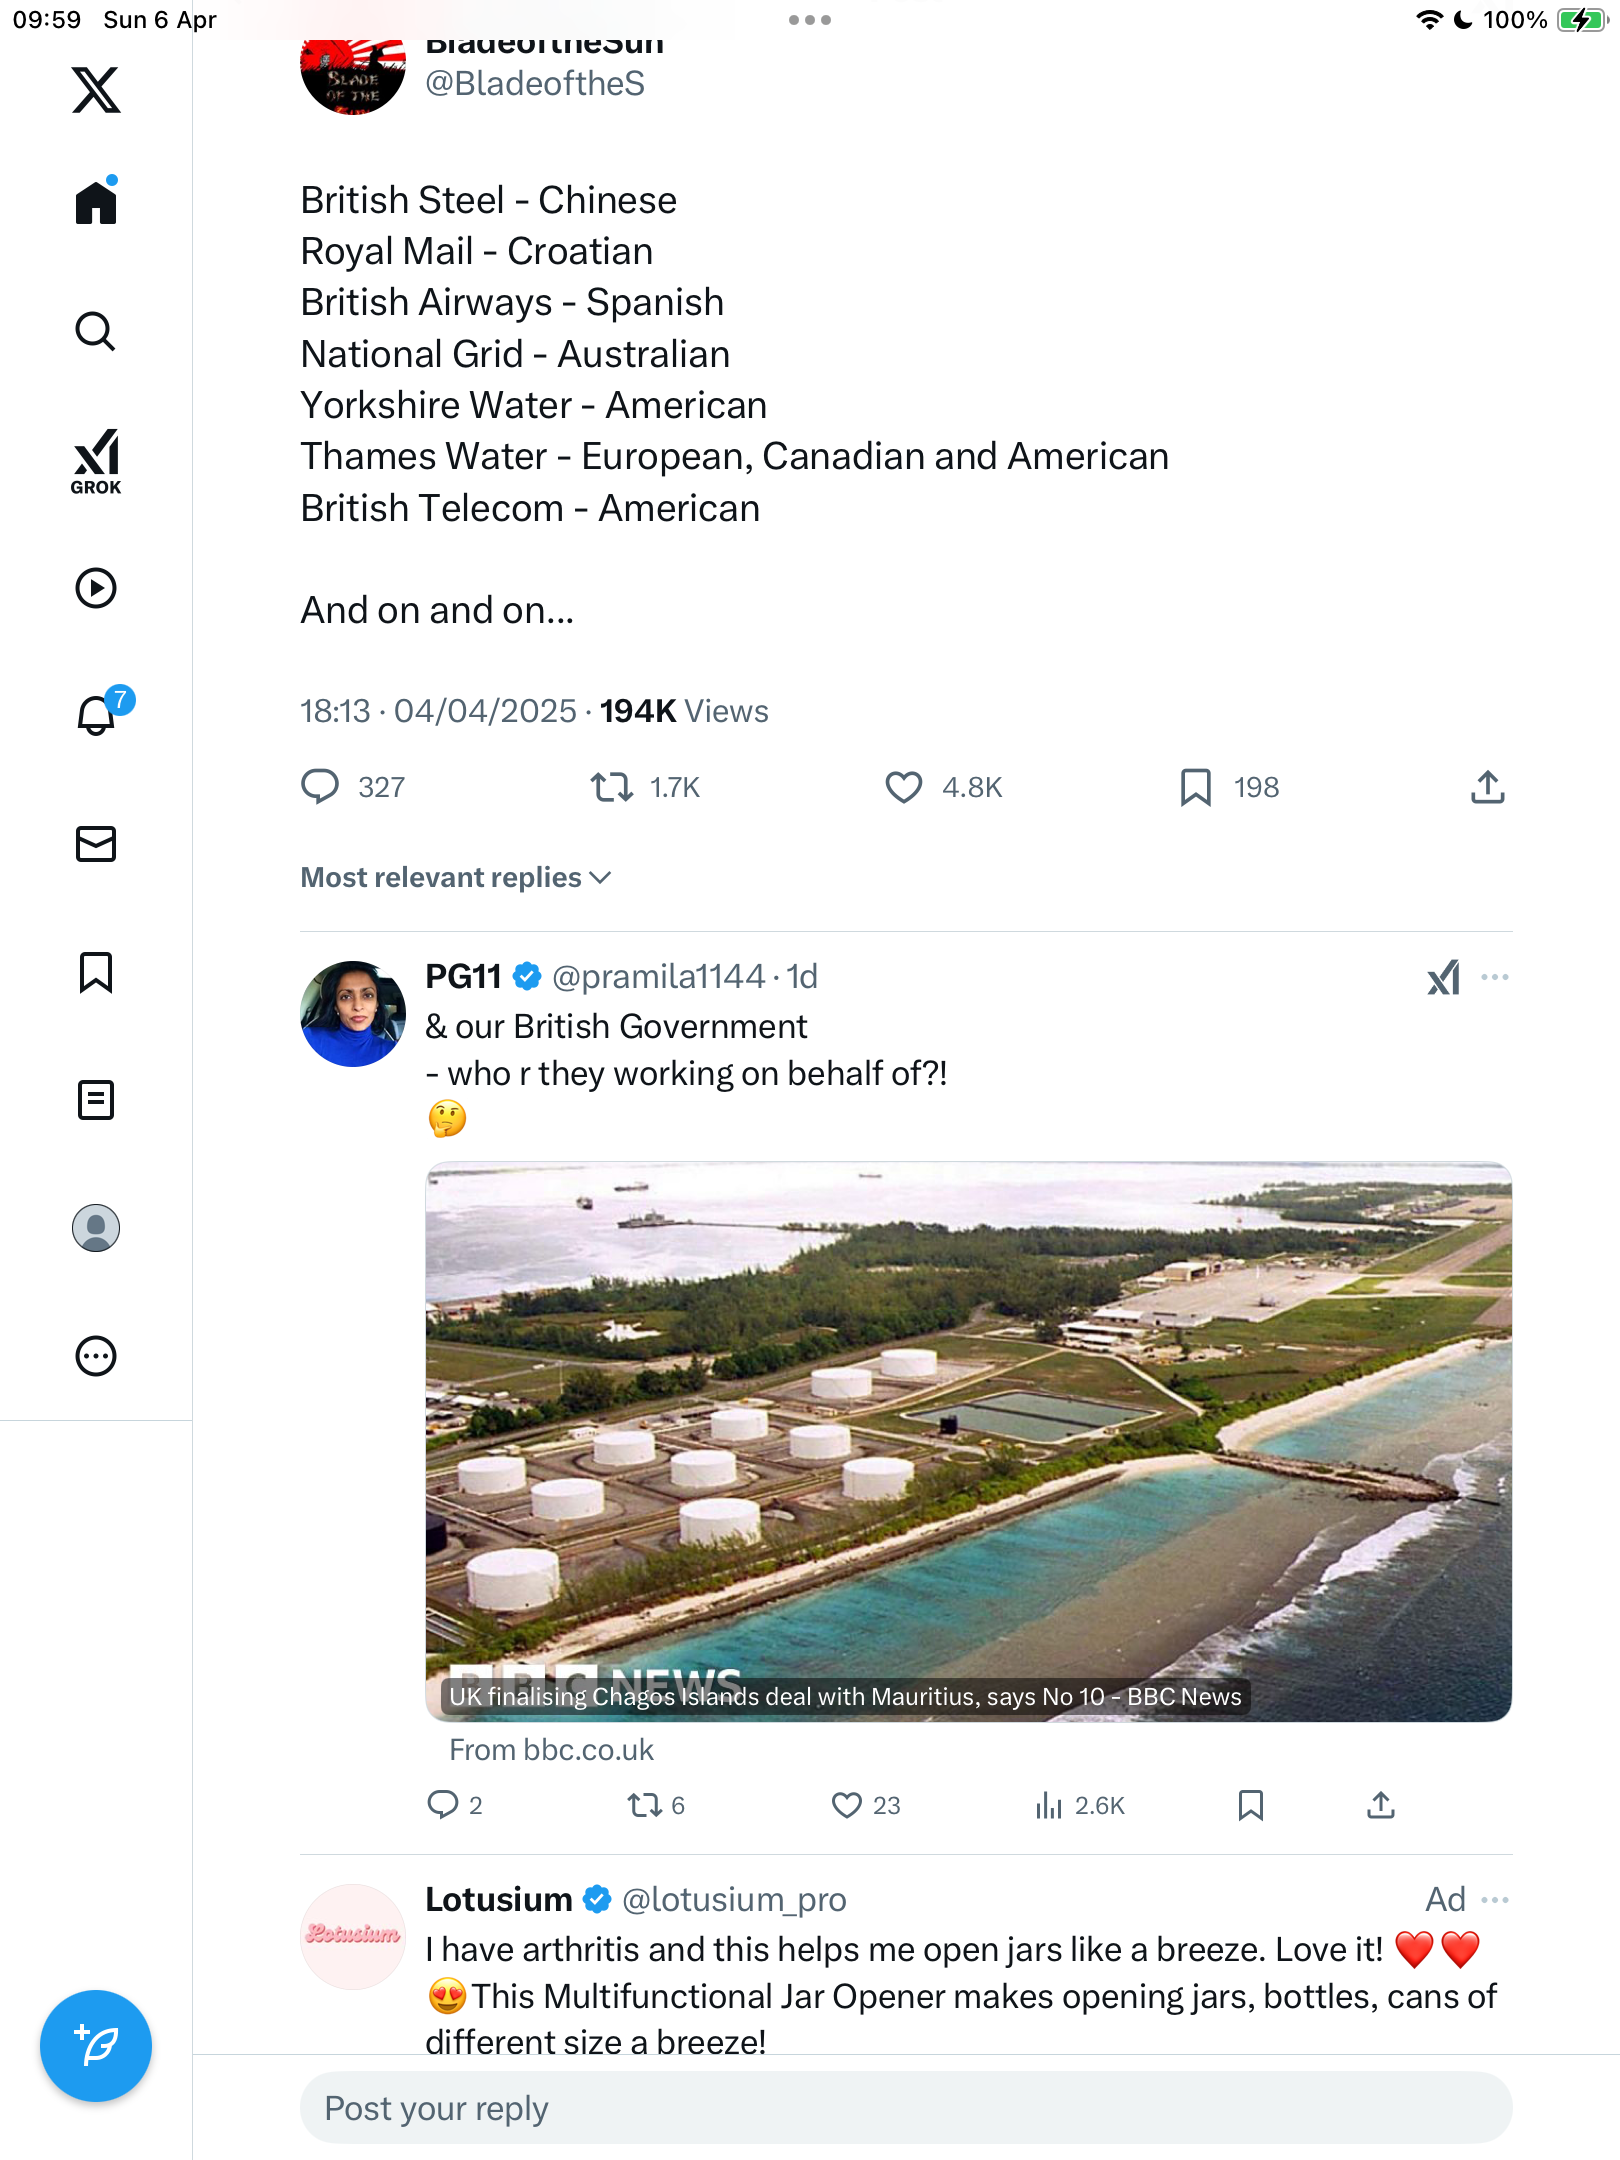Go to the Home feed
1620x2160 pixels.
pos(96,202)
